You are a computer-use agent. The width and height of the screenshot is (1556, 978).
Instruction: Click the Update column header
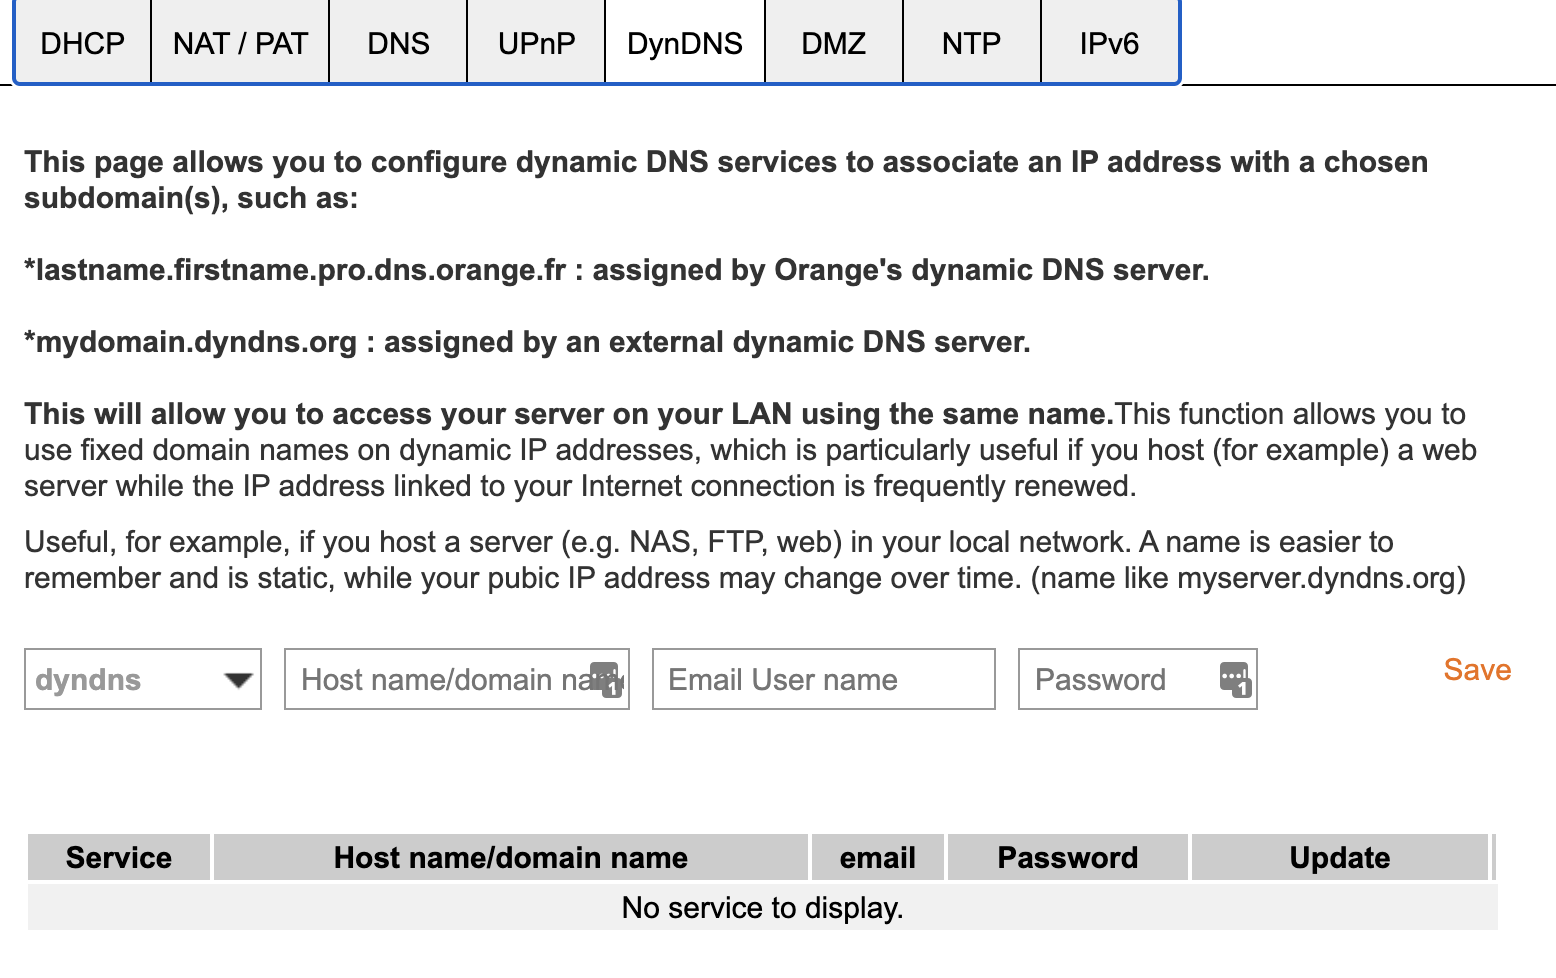[x=1340, y=858]
